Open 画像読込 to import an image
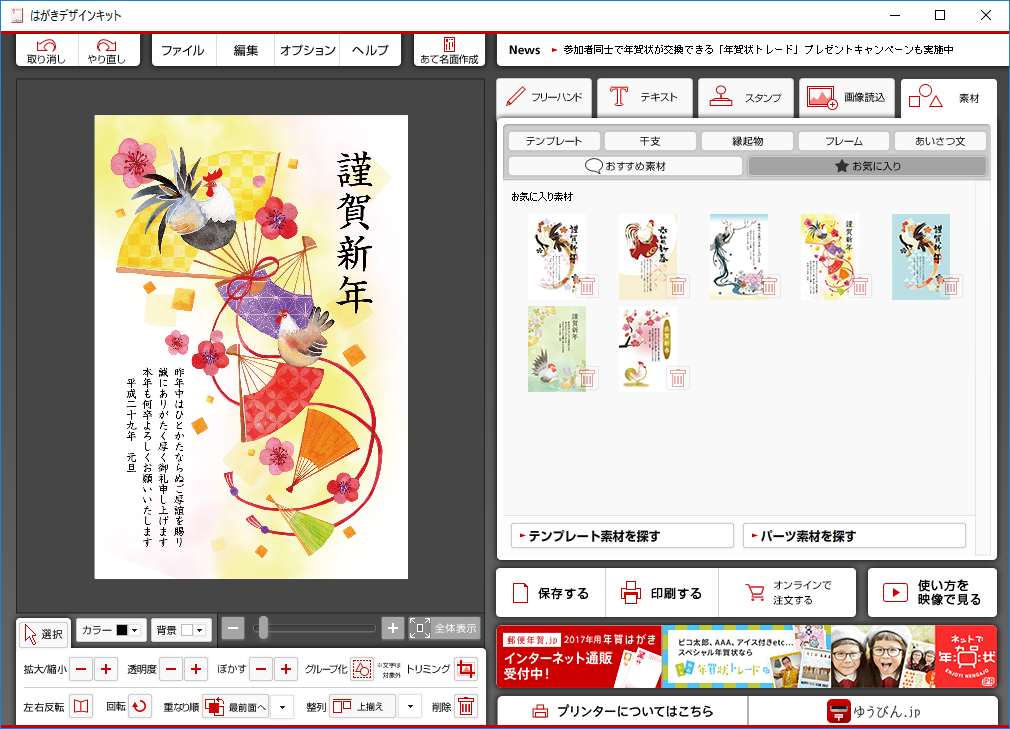This screenshot has width=1010, height=729. [x=847, y=98]
